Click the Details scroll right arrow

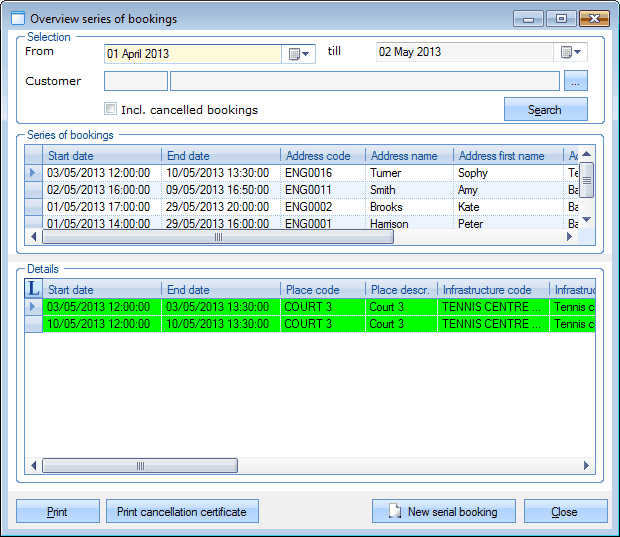tap(587, 465)
